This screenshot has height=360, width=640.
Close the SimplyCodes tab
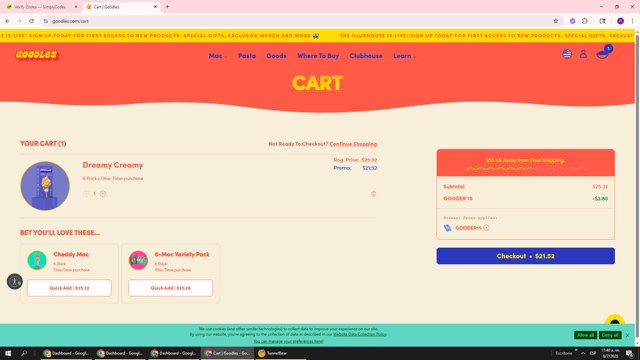(x=76, y=7)
